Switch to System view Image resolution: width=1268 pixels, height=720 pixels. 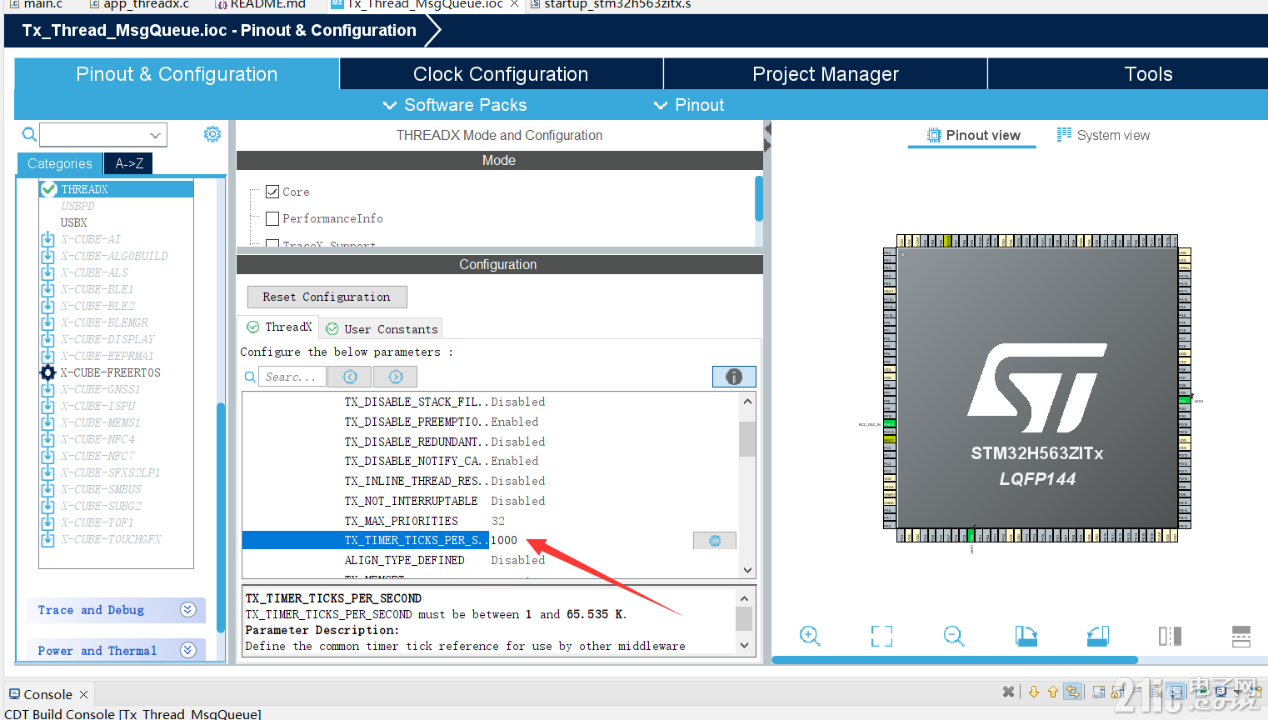click(1103, 135)
